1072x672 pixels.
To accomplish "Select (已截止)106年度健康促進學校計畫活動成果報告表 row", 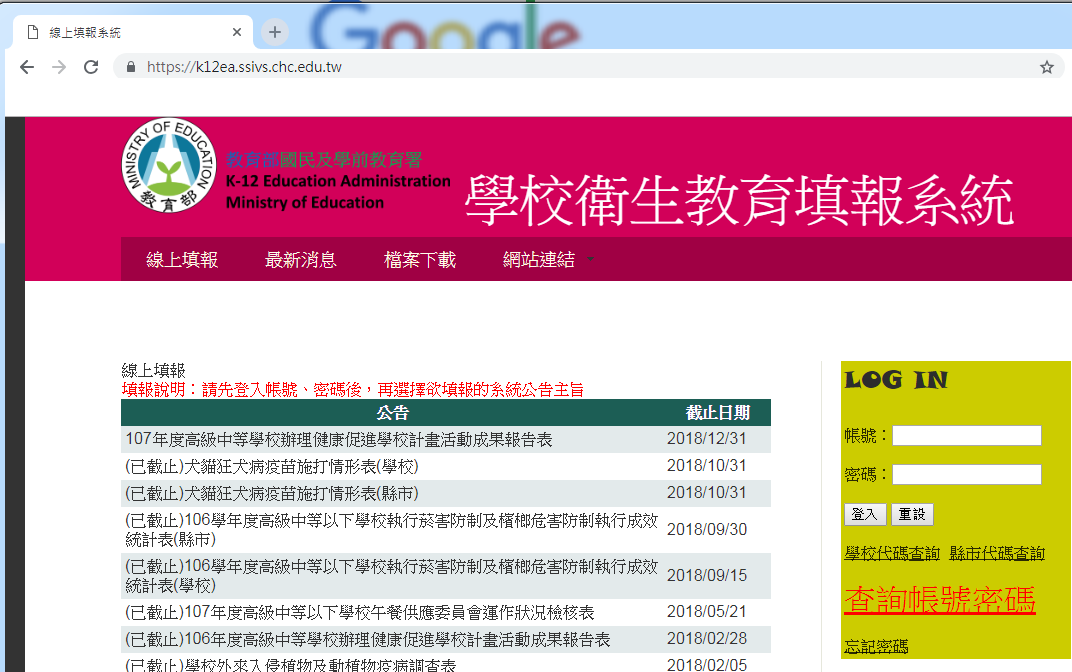I will coord(446,639).
